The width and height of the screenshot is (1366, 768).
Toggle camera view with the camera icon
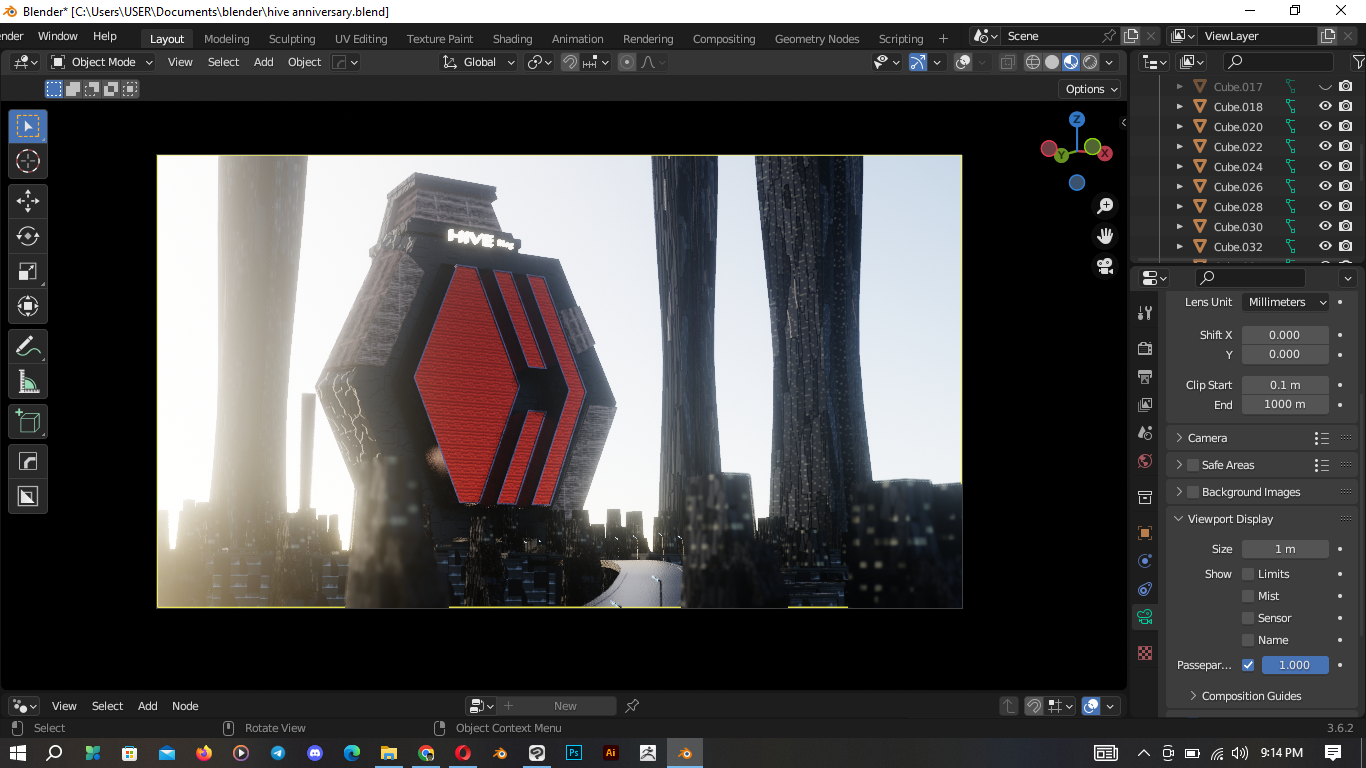[1105, 266]
